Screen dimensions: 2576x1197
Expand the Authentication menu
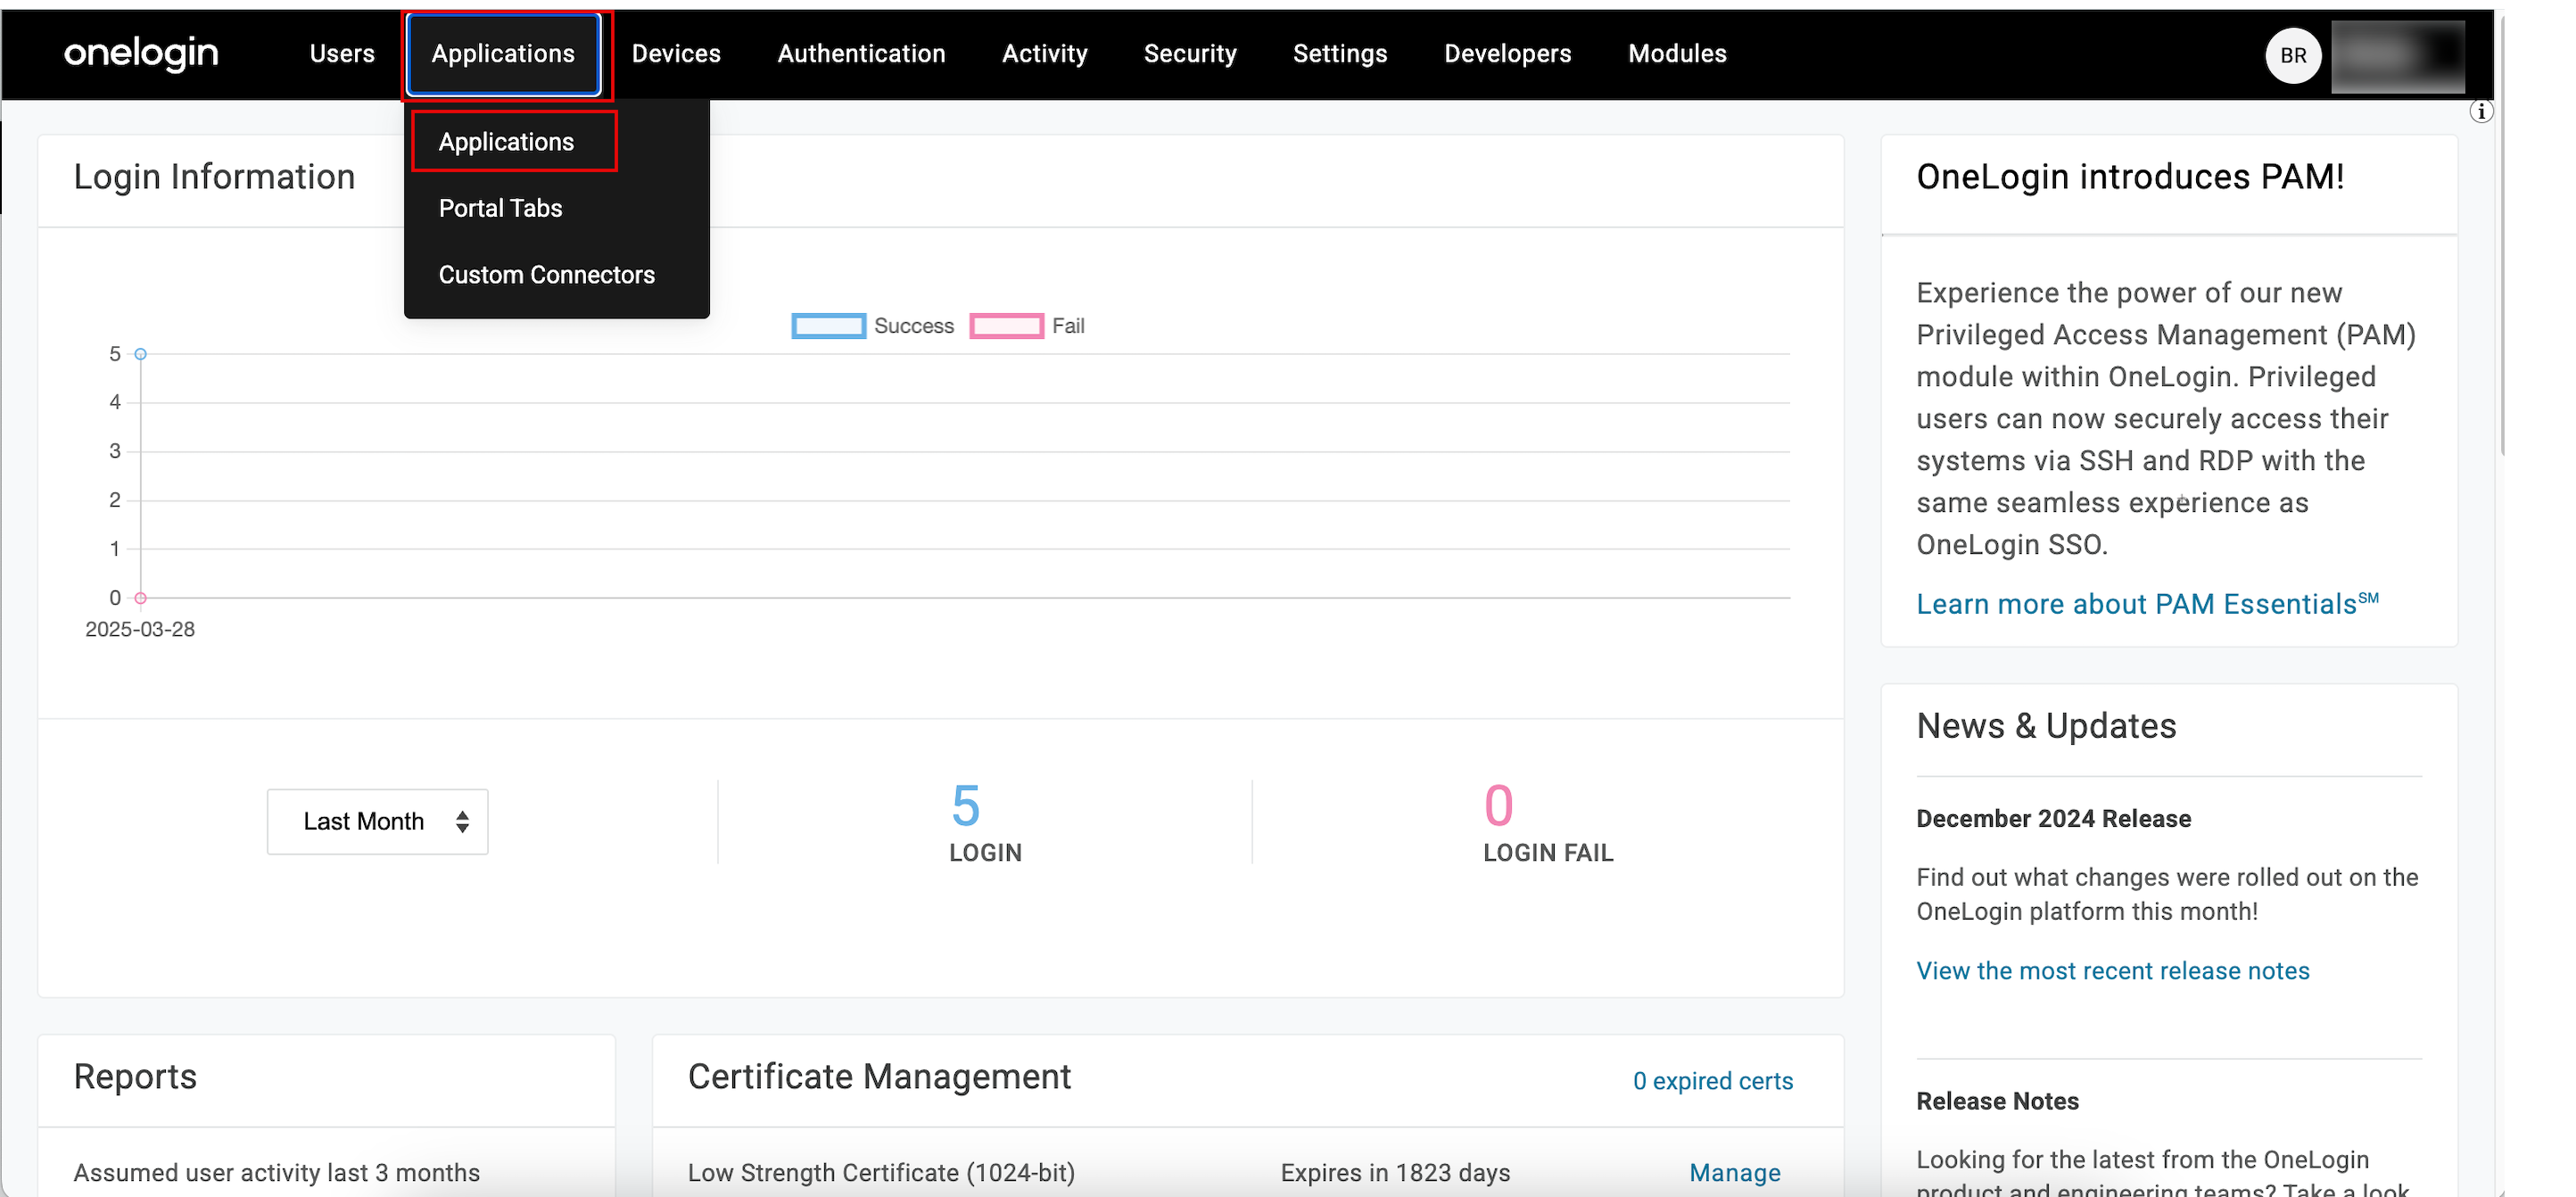(861, 54)
